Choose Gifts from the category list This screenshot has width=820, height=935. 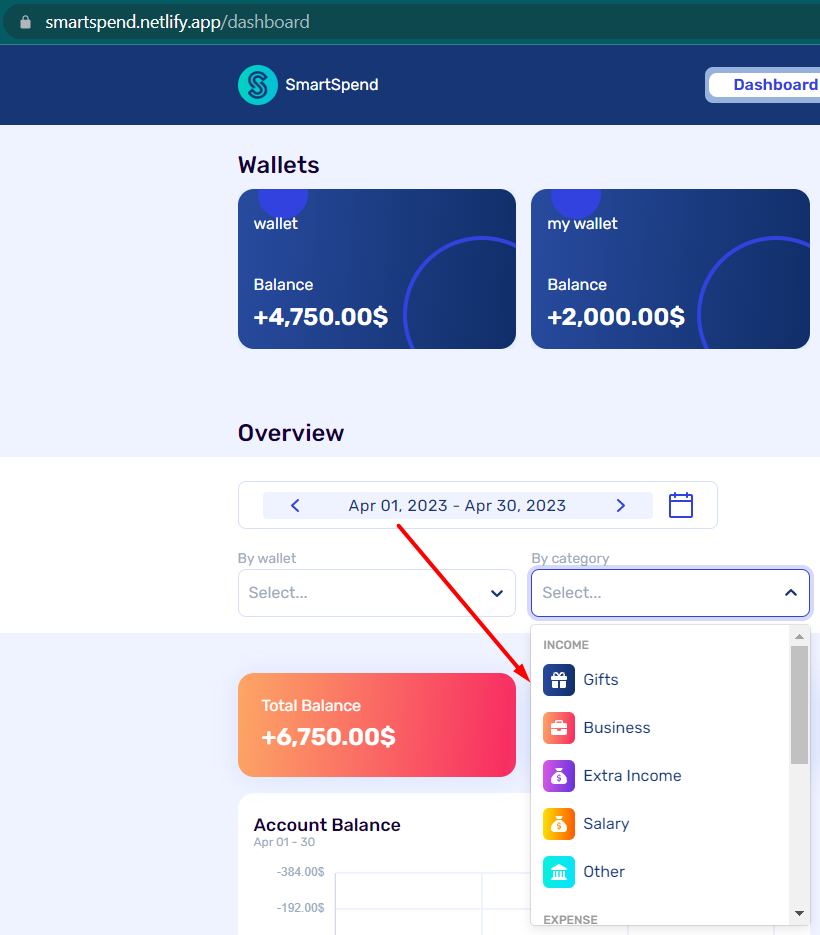pos(600,680)
